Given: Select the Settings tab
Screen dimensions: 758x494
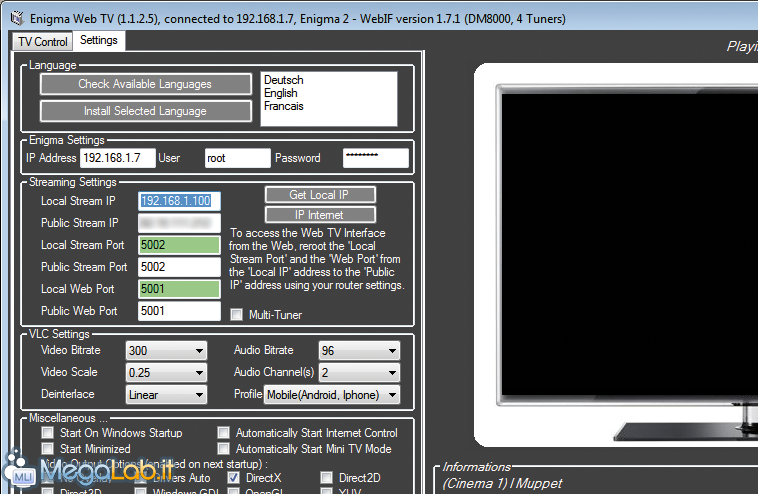Looking at the screenshot, I should coord(99,40).
